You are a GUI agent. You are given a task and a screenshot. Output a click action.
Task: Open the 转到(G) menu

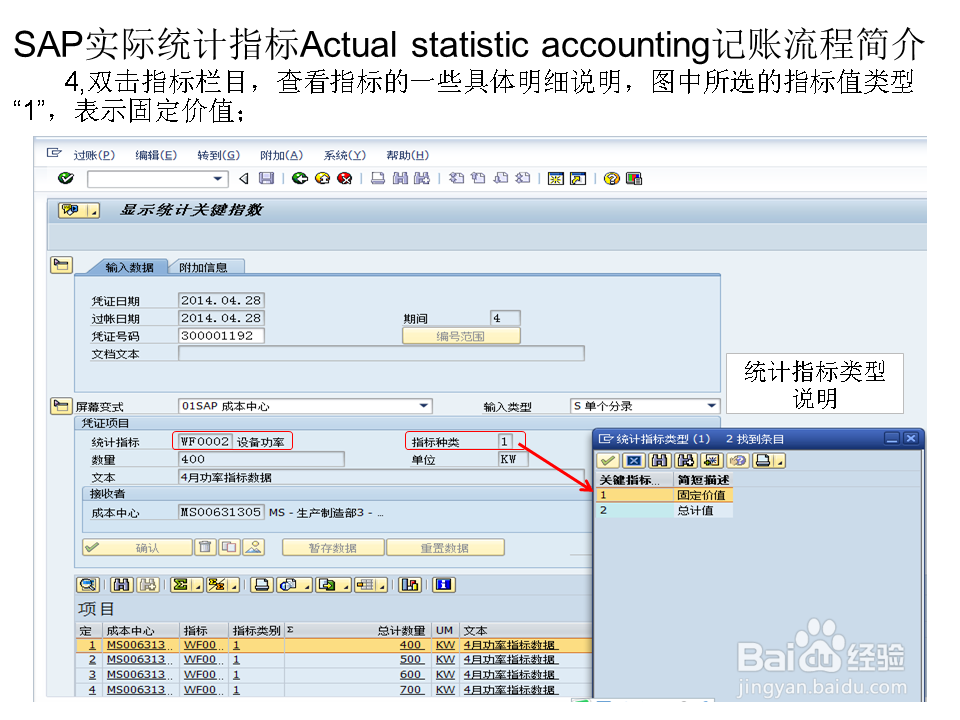[x=219, y=155]
